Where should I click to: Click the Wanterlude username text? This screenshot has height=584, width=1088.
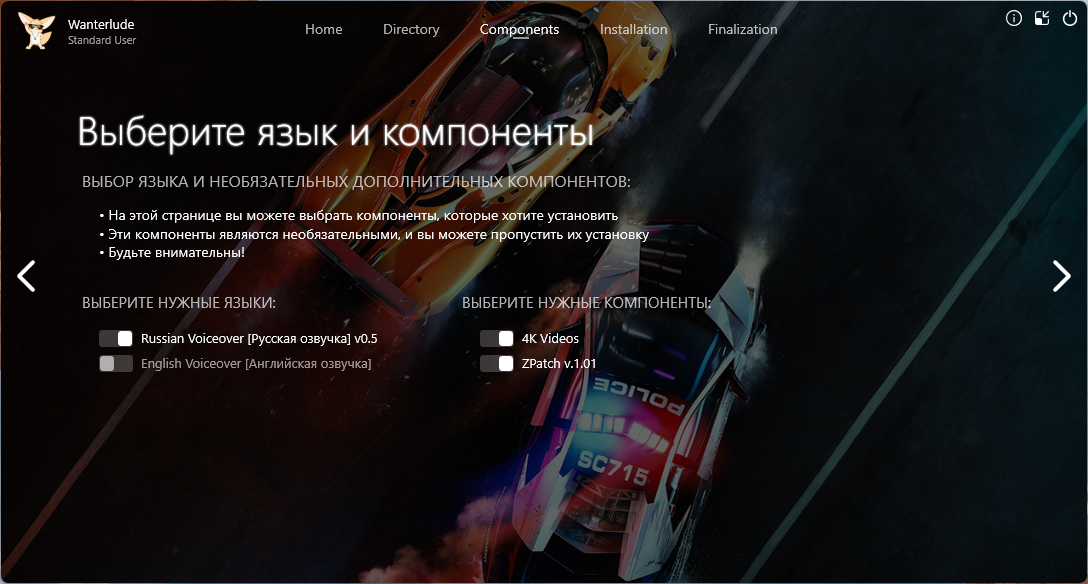coord(101,24)
